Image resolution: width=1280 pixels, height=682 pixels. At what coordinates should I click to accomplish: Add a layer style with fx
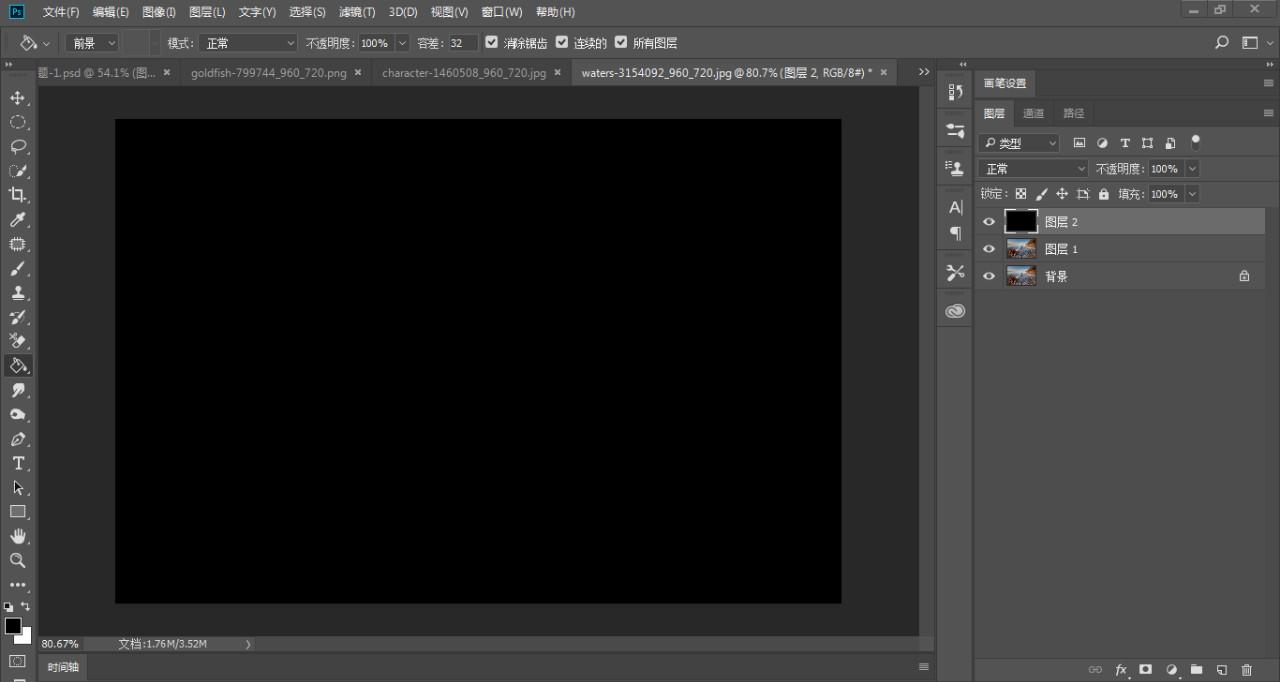coord(1121,669)
